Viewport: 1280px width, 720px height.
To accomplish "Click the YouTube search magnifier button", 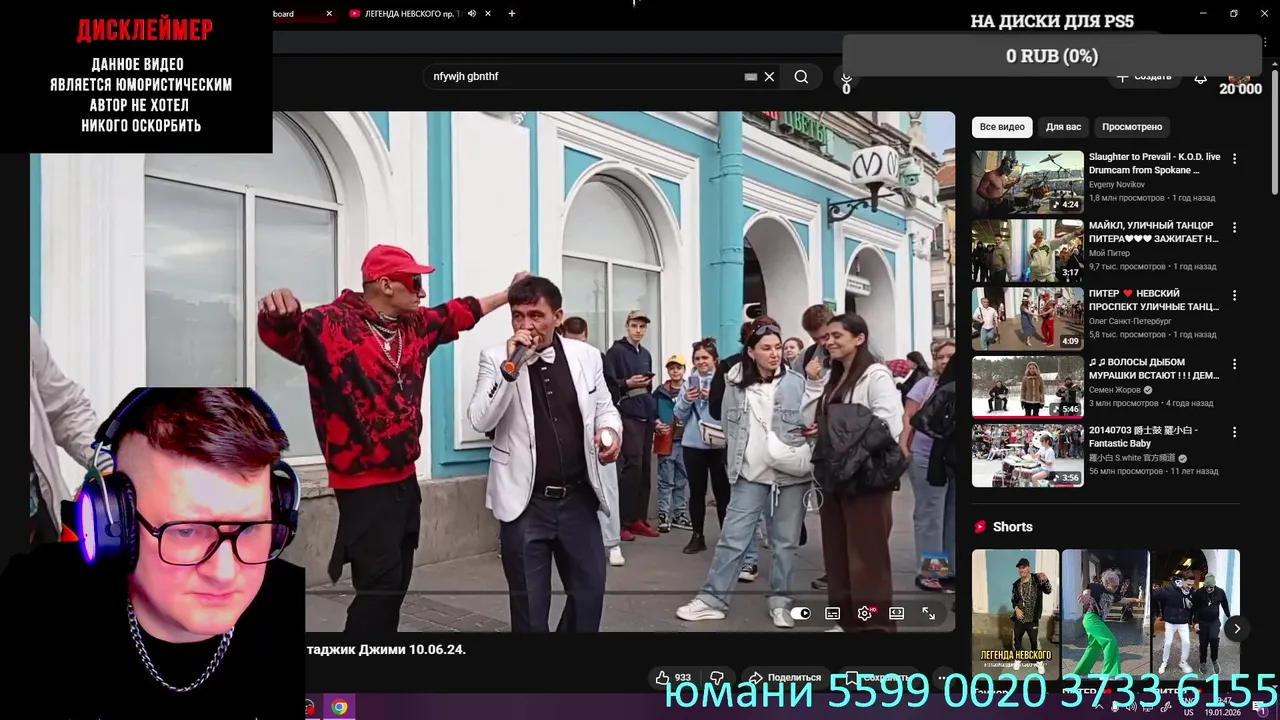I will click(801, 77).
